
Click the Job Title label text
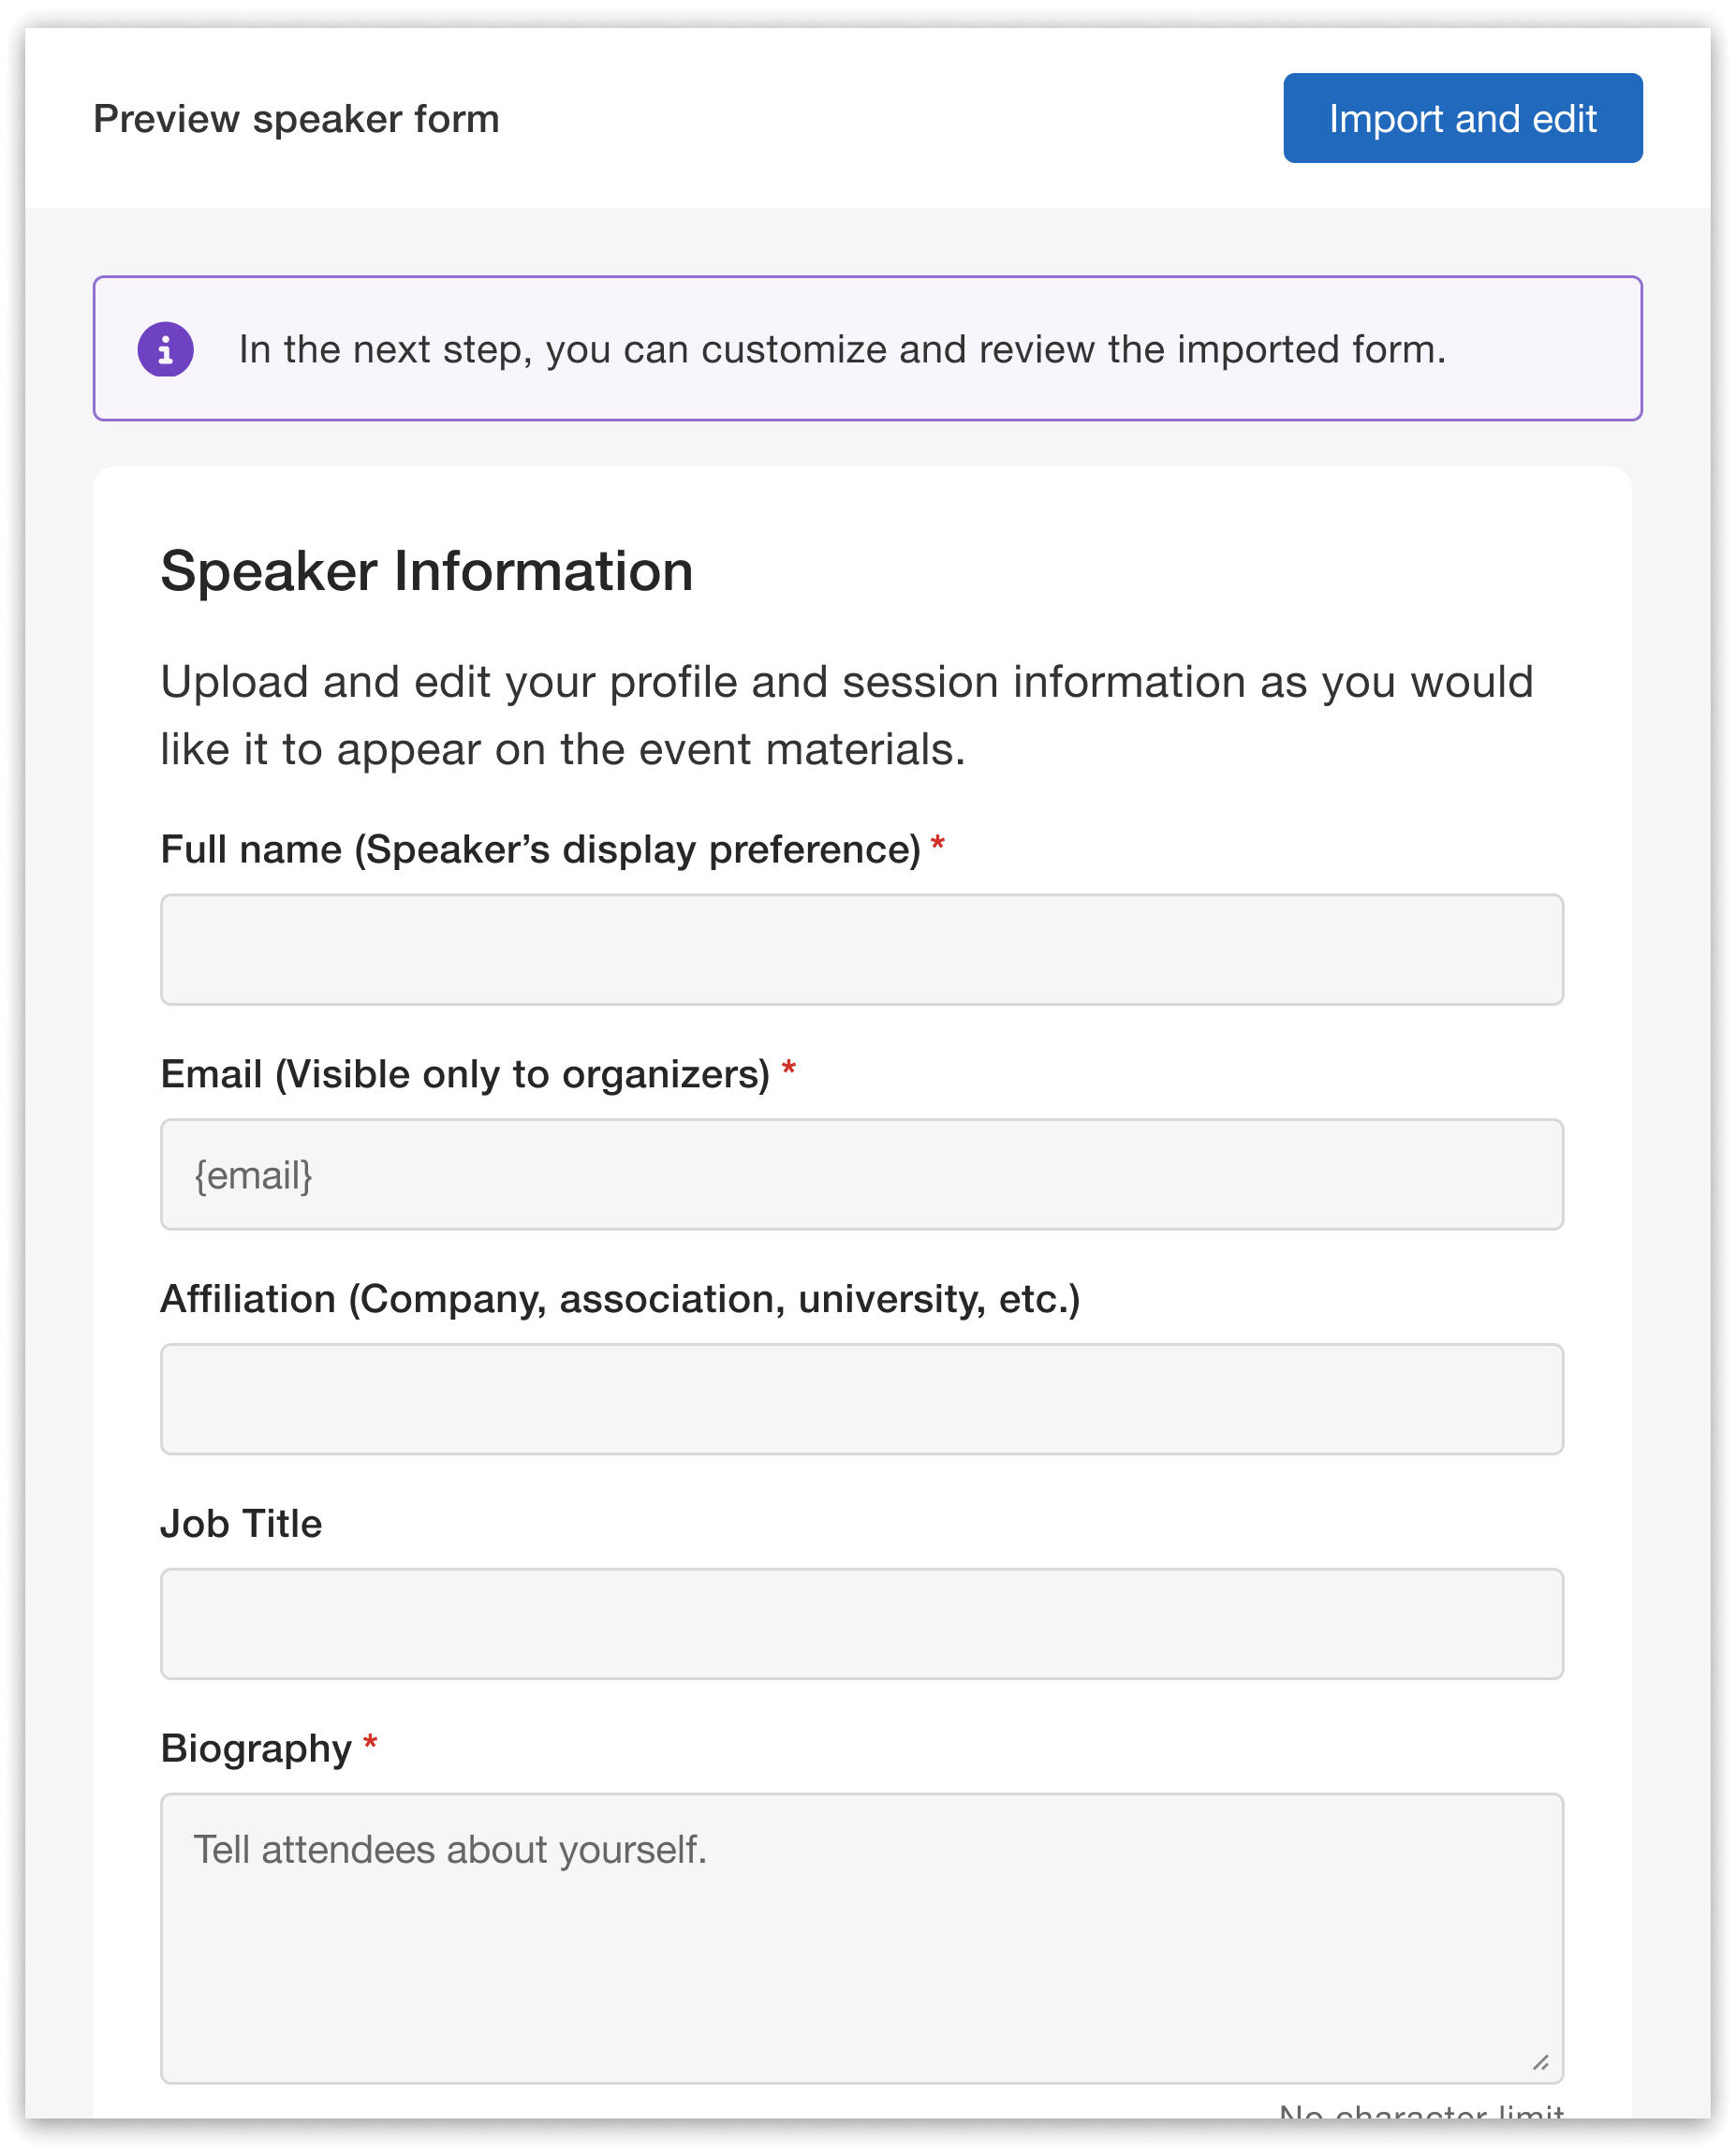(241, 1523)
